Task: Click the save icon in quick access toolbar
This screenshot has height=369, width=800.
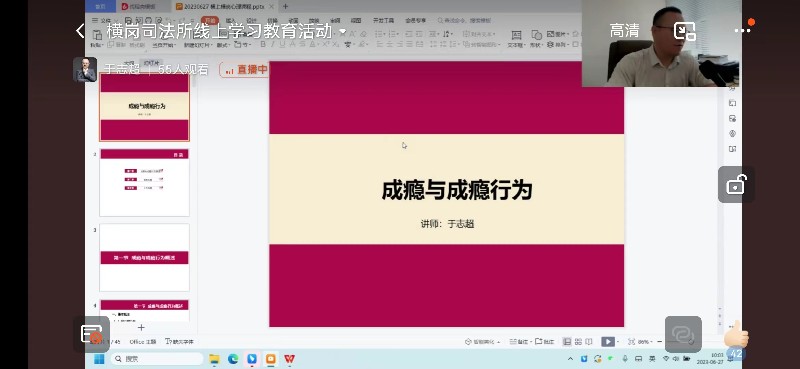Action: pyautogui.click(x=128, y=20)
